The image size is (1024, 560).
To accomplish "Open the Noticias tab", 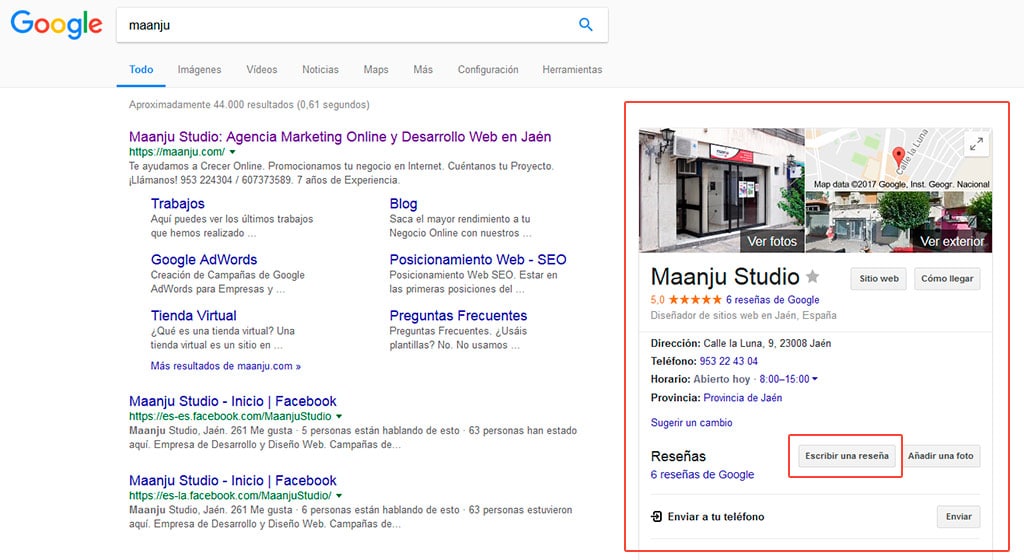I will tap(320, 69).
